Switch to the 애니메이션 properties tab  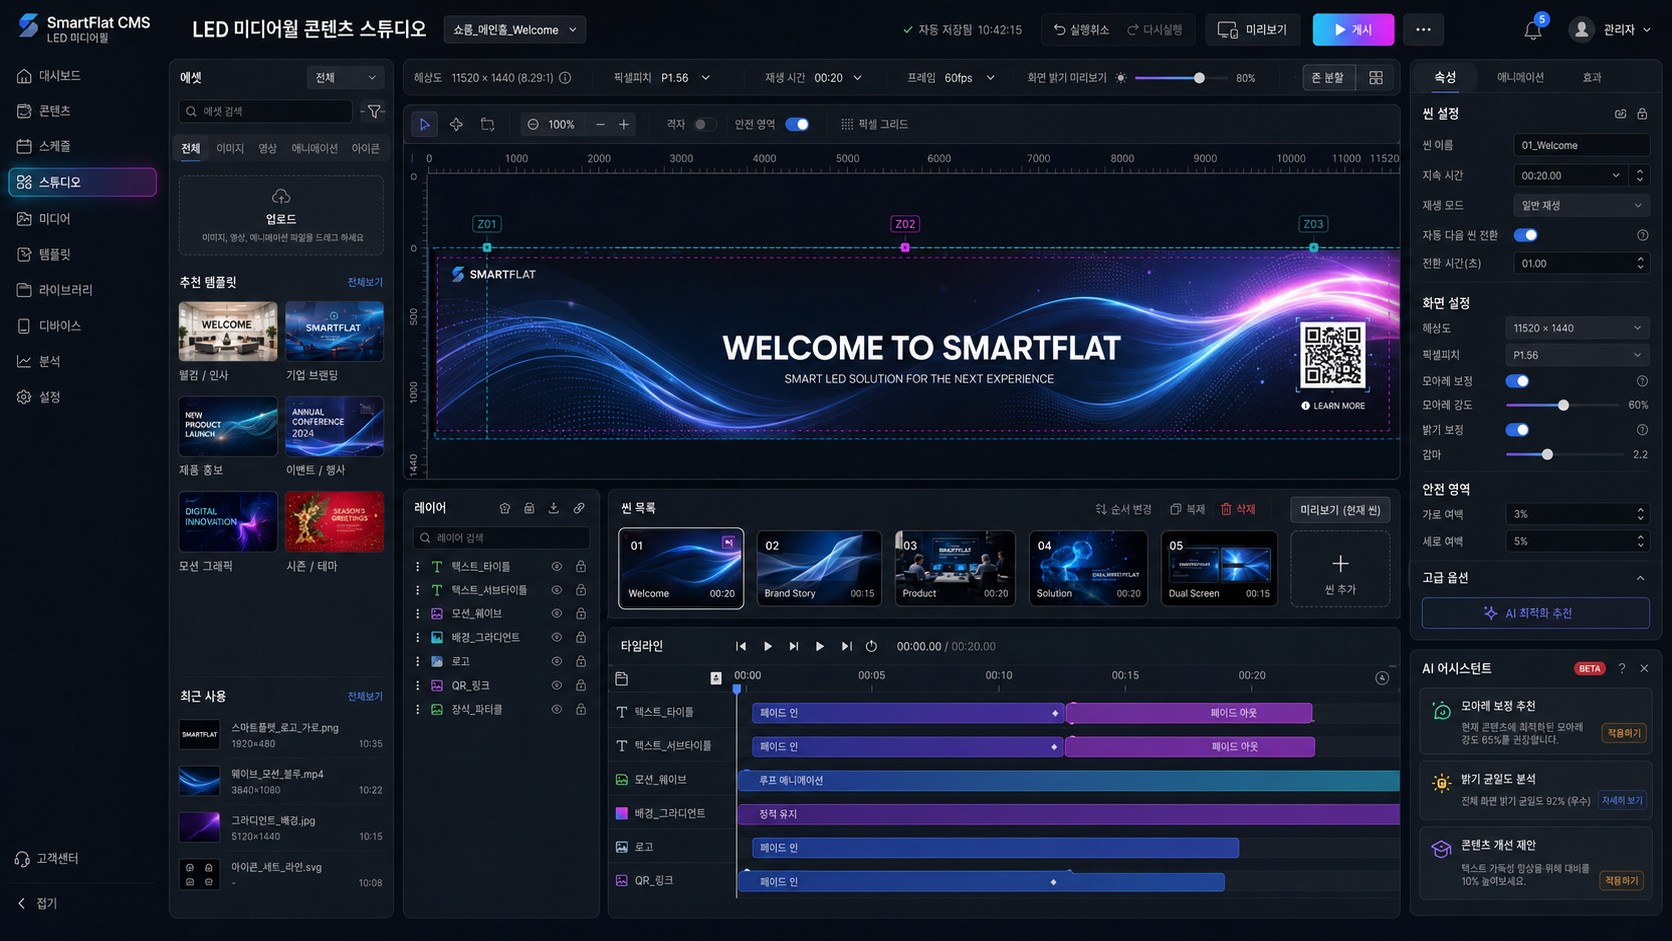1520,77
